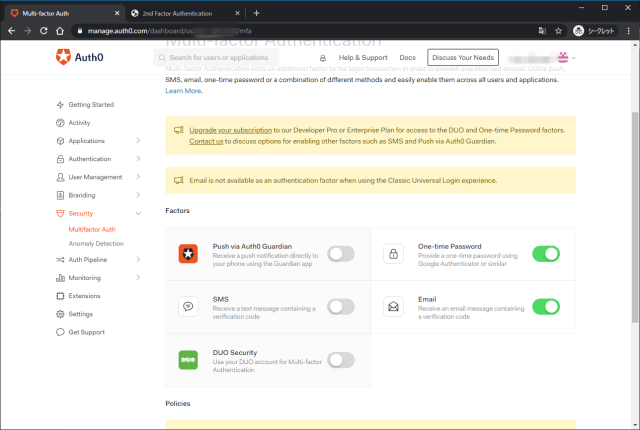The height and width of the screenshot is (430, 640).
Task: Enable the Push via Auth0 Guardian toggle
Action: (341, 254)
